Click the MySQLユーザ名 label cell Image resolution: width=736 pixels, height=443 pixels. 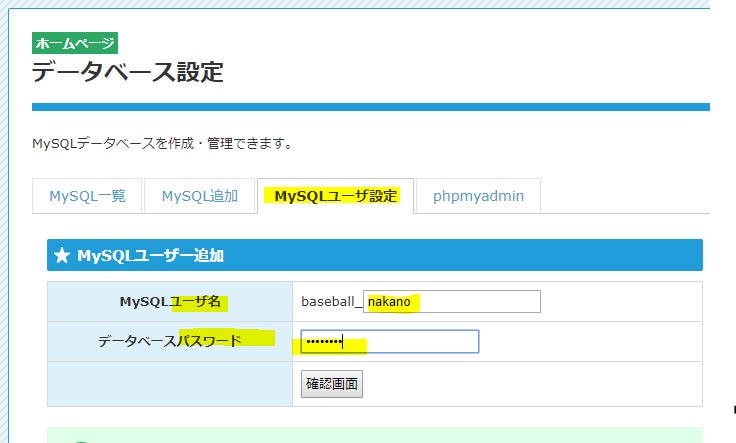tap(170, 301)
